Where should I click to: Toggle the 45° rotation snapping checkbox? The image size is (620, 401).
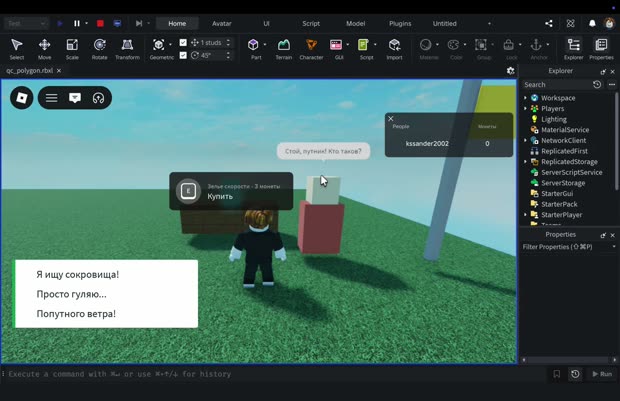coord(183,55)
